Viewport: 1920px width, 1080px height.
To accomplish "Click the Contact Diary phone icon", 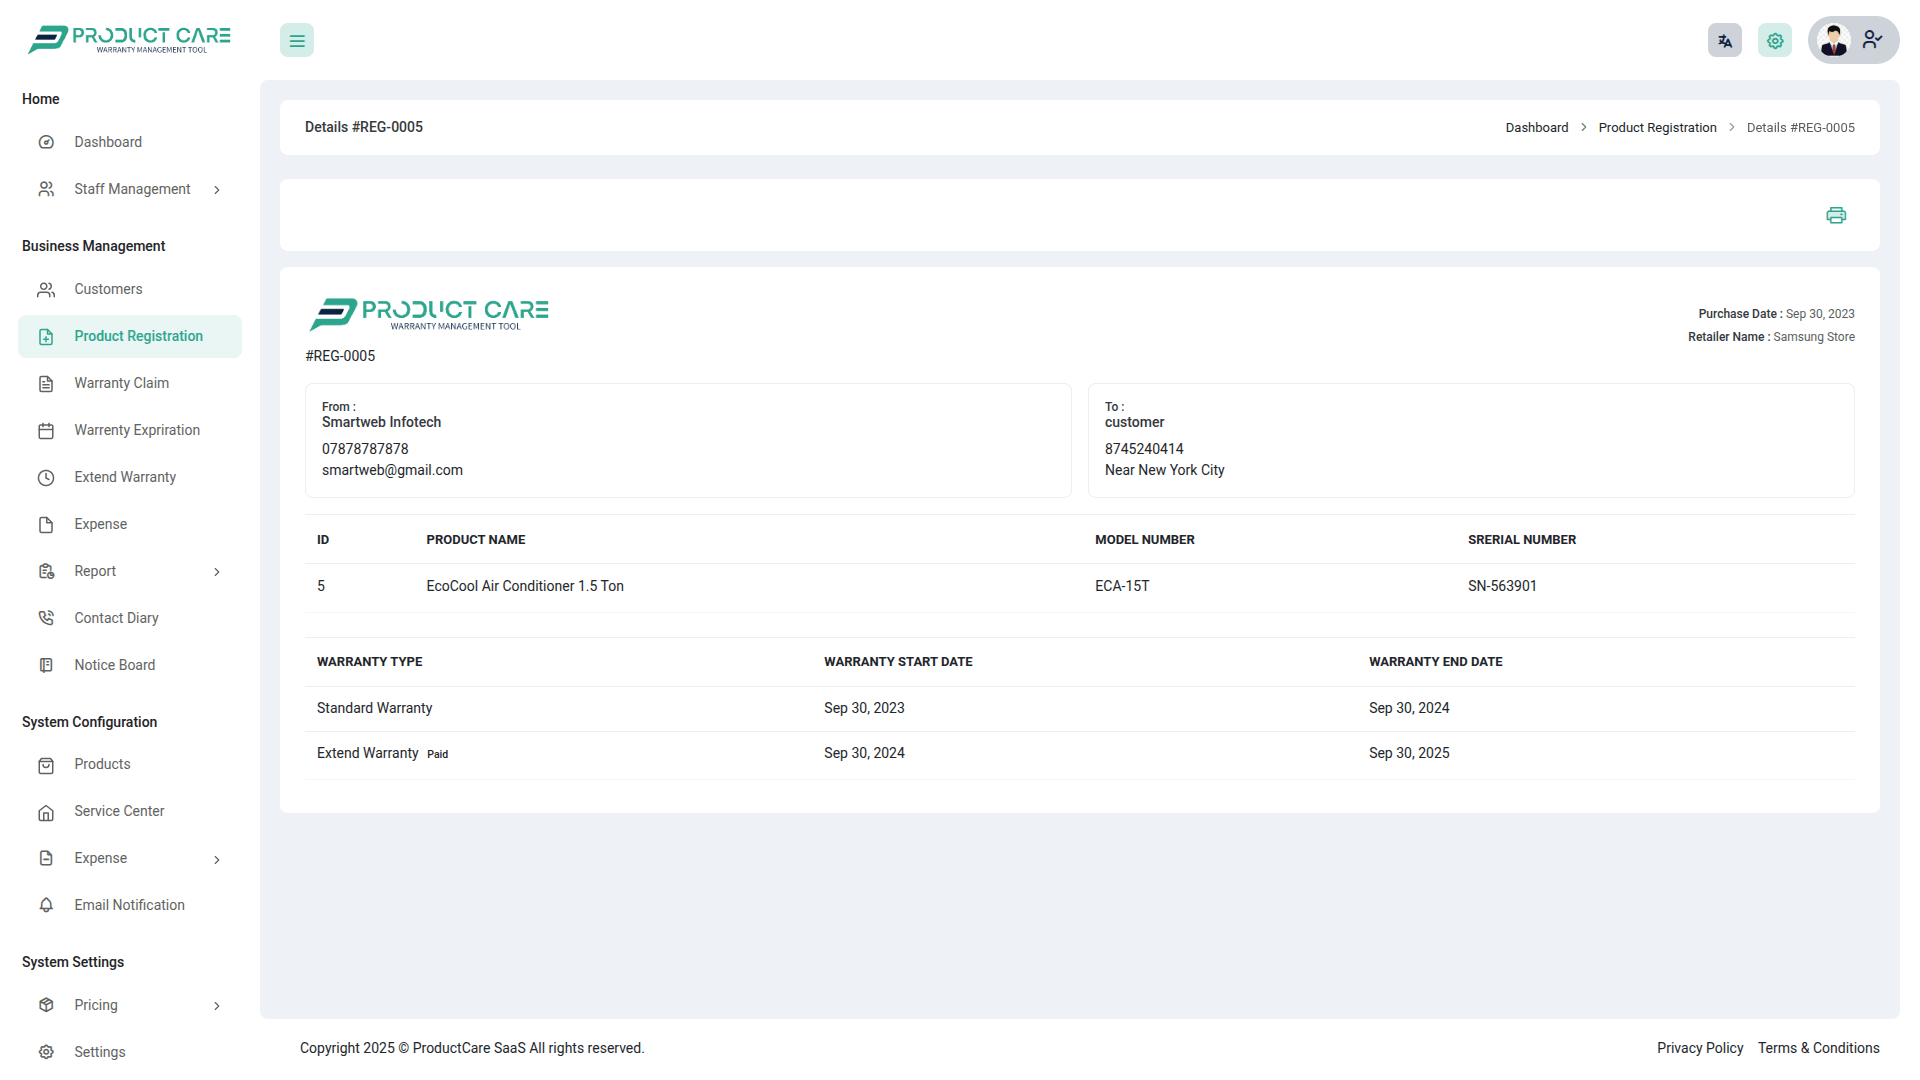I will point(46,619).
